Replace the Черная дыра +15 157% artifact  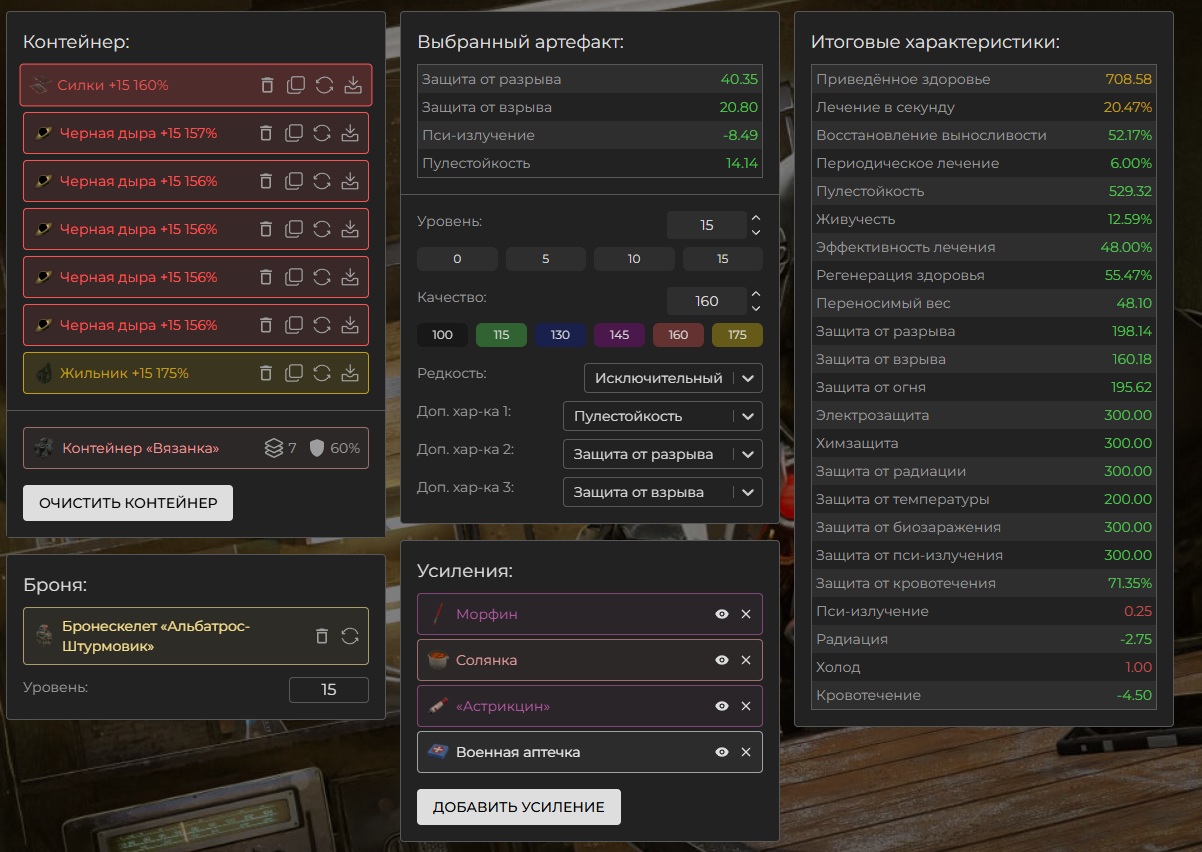pyautogui.click(x=322, y=133)
